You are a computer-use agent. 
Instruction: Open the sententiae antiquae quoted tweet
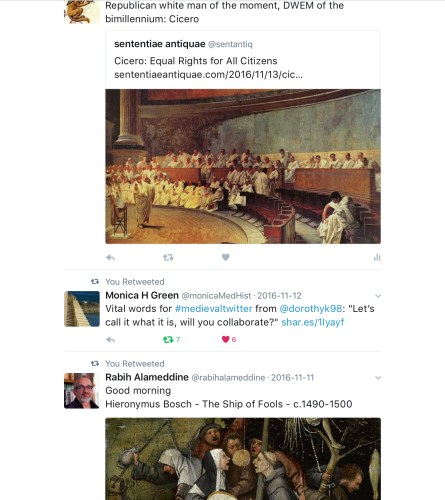click(243, 60)
